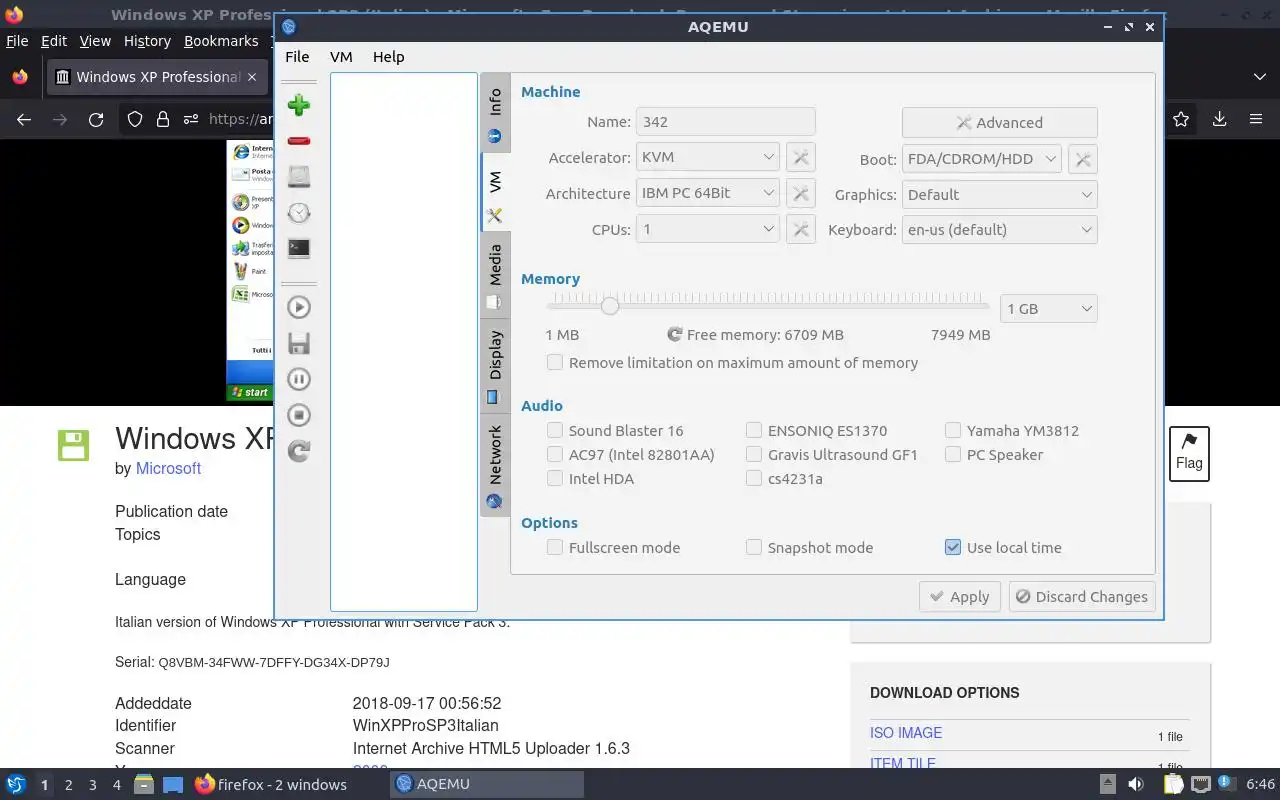
Task: Uncheck Use local time option
Action: pyautogui.click(x=953, y=548)
